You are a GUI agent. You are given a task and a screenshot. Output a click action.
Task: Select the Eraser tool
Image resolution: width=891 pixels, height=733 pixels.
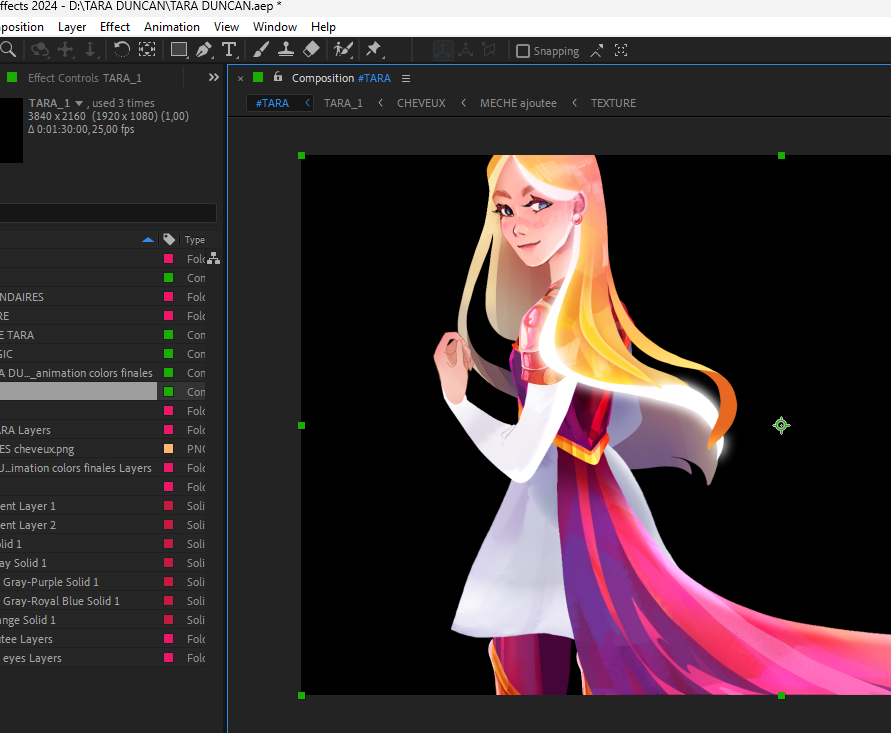[311, 50]
